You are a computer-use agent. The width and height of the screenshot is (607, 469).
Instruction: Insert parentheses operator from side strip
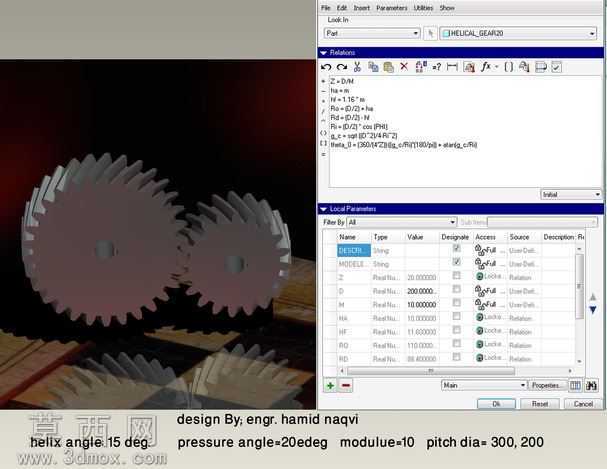324,133
